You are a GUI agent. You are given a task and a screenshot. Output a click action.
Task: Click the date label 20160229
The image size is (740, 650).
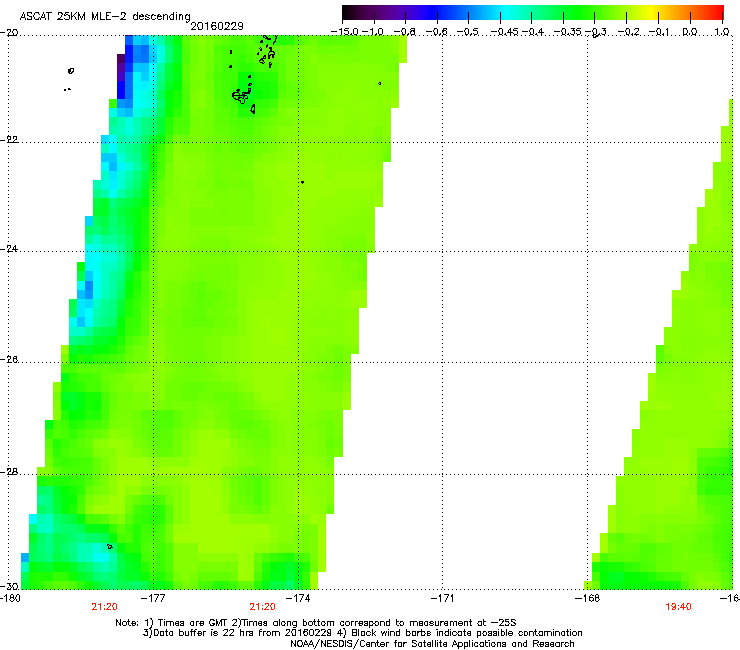coord(217,26)
